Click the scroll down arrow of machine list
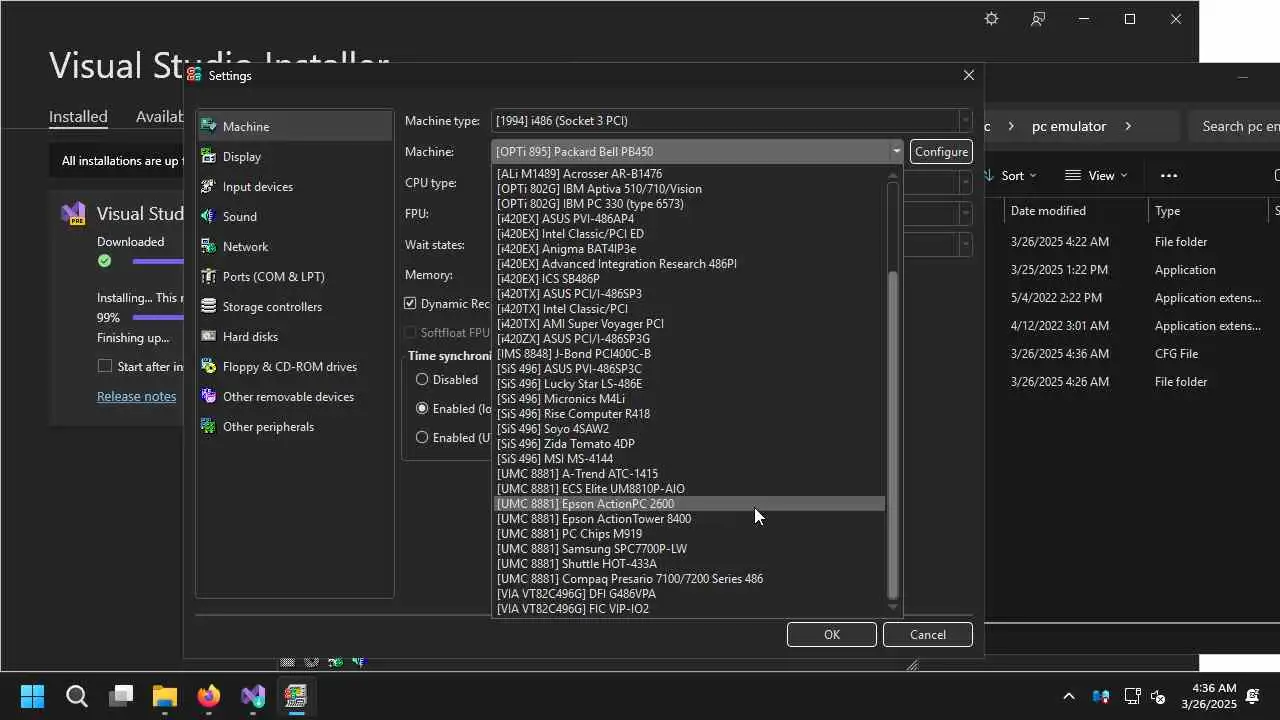Screen dimensions: 1280x720 coord(894,607)
